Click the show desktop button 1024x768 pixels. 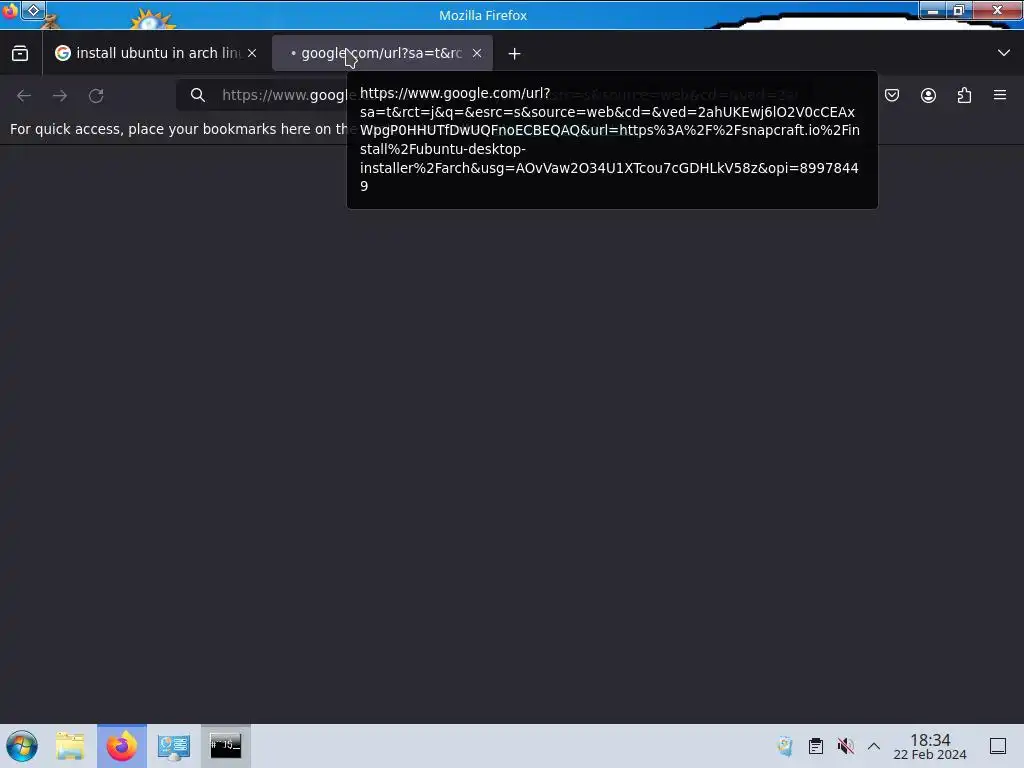coord(998,746)
